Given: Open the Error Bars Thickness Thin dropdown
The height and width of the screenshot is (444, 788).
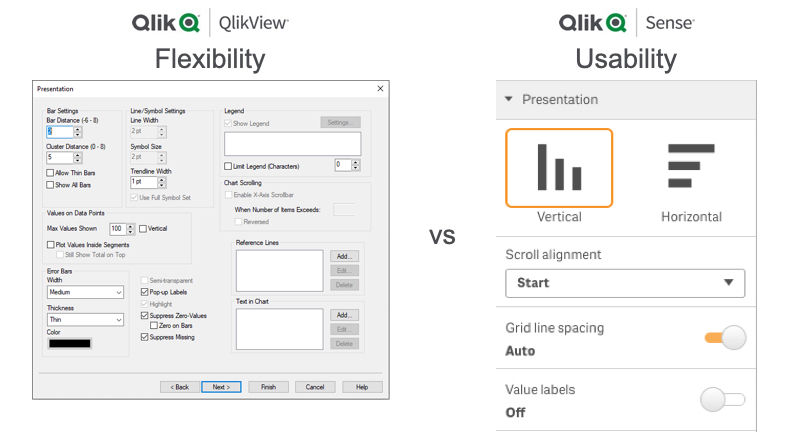Looking at the screenshot, I should (85, 319).
